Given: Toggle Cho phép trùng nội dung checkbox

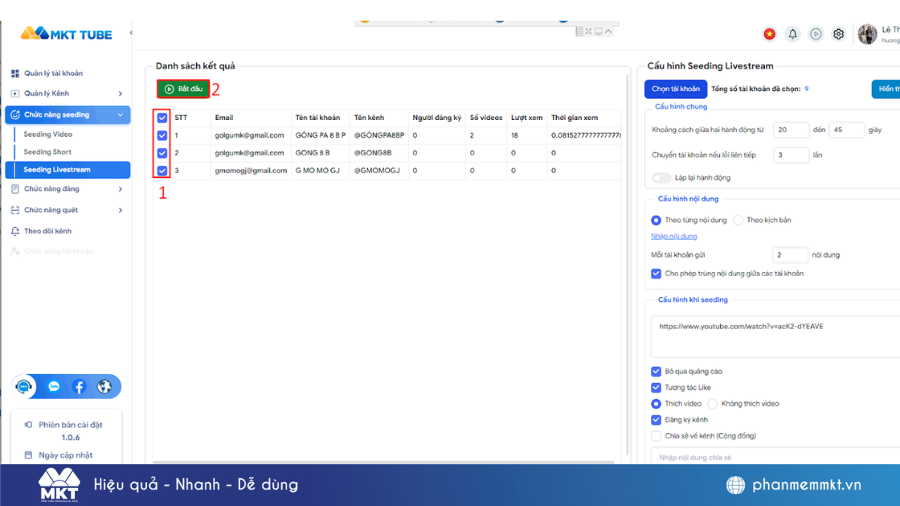Looking at the screenshot, I should 655,274.
